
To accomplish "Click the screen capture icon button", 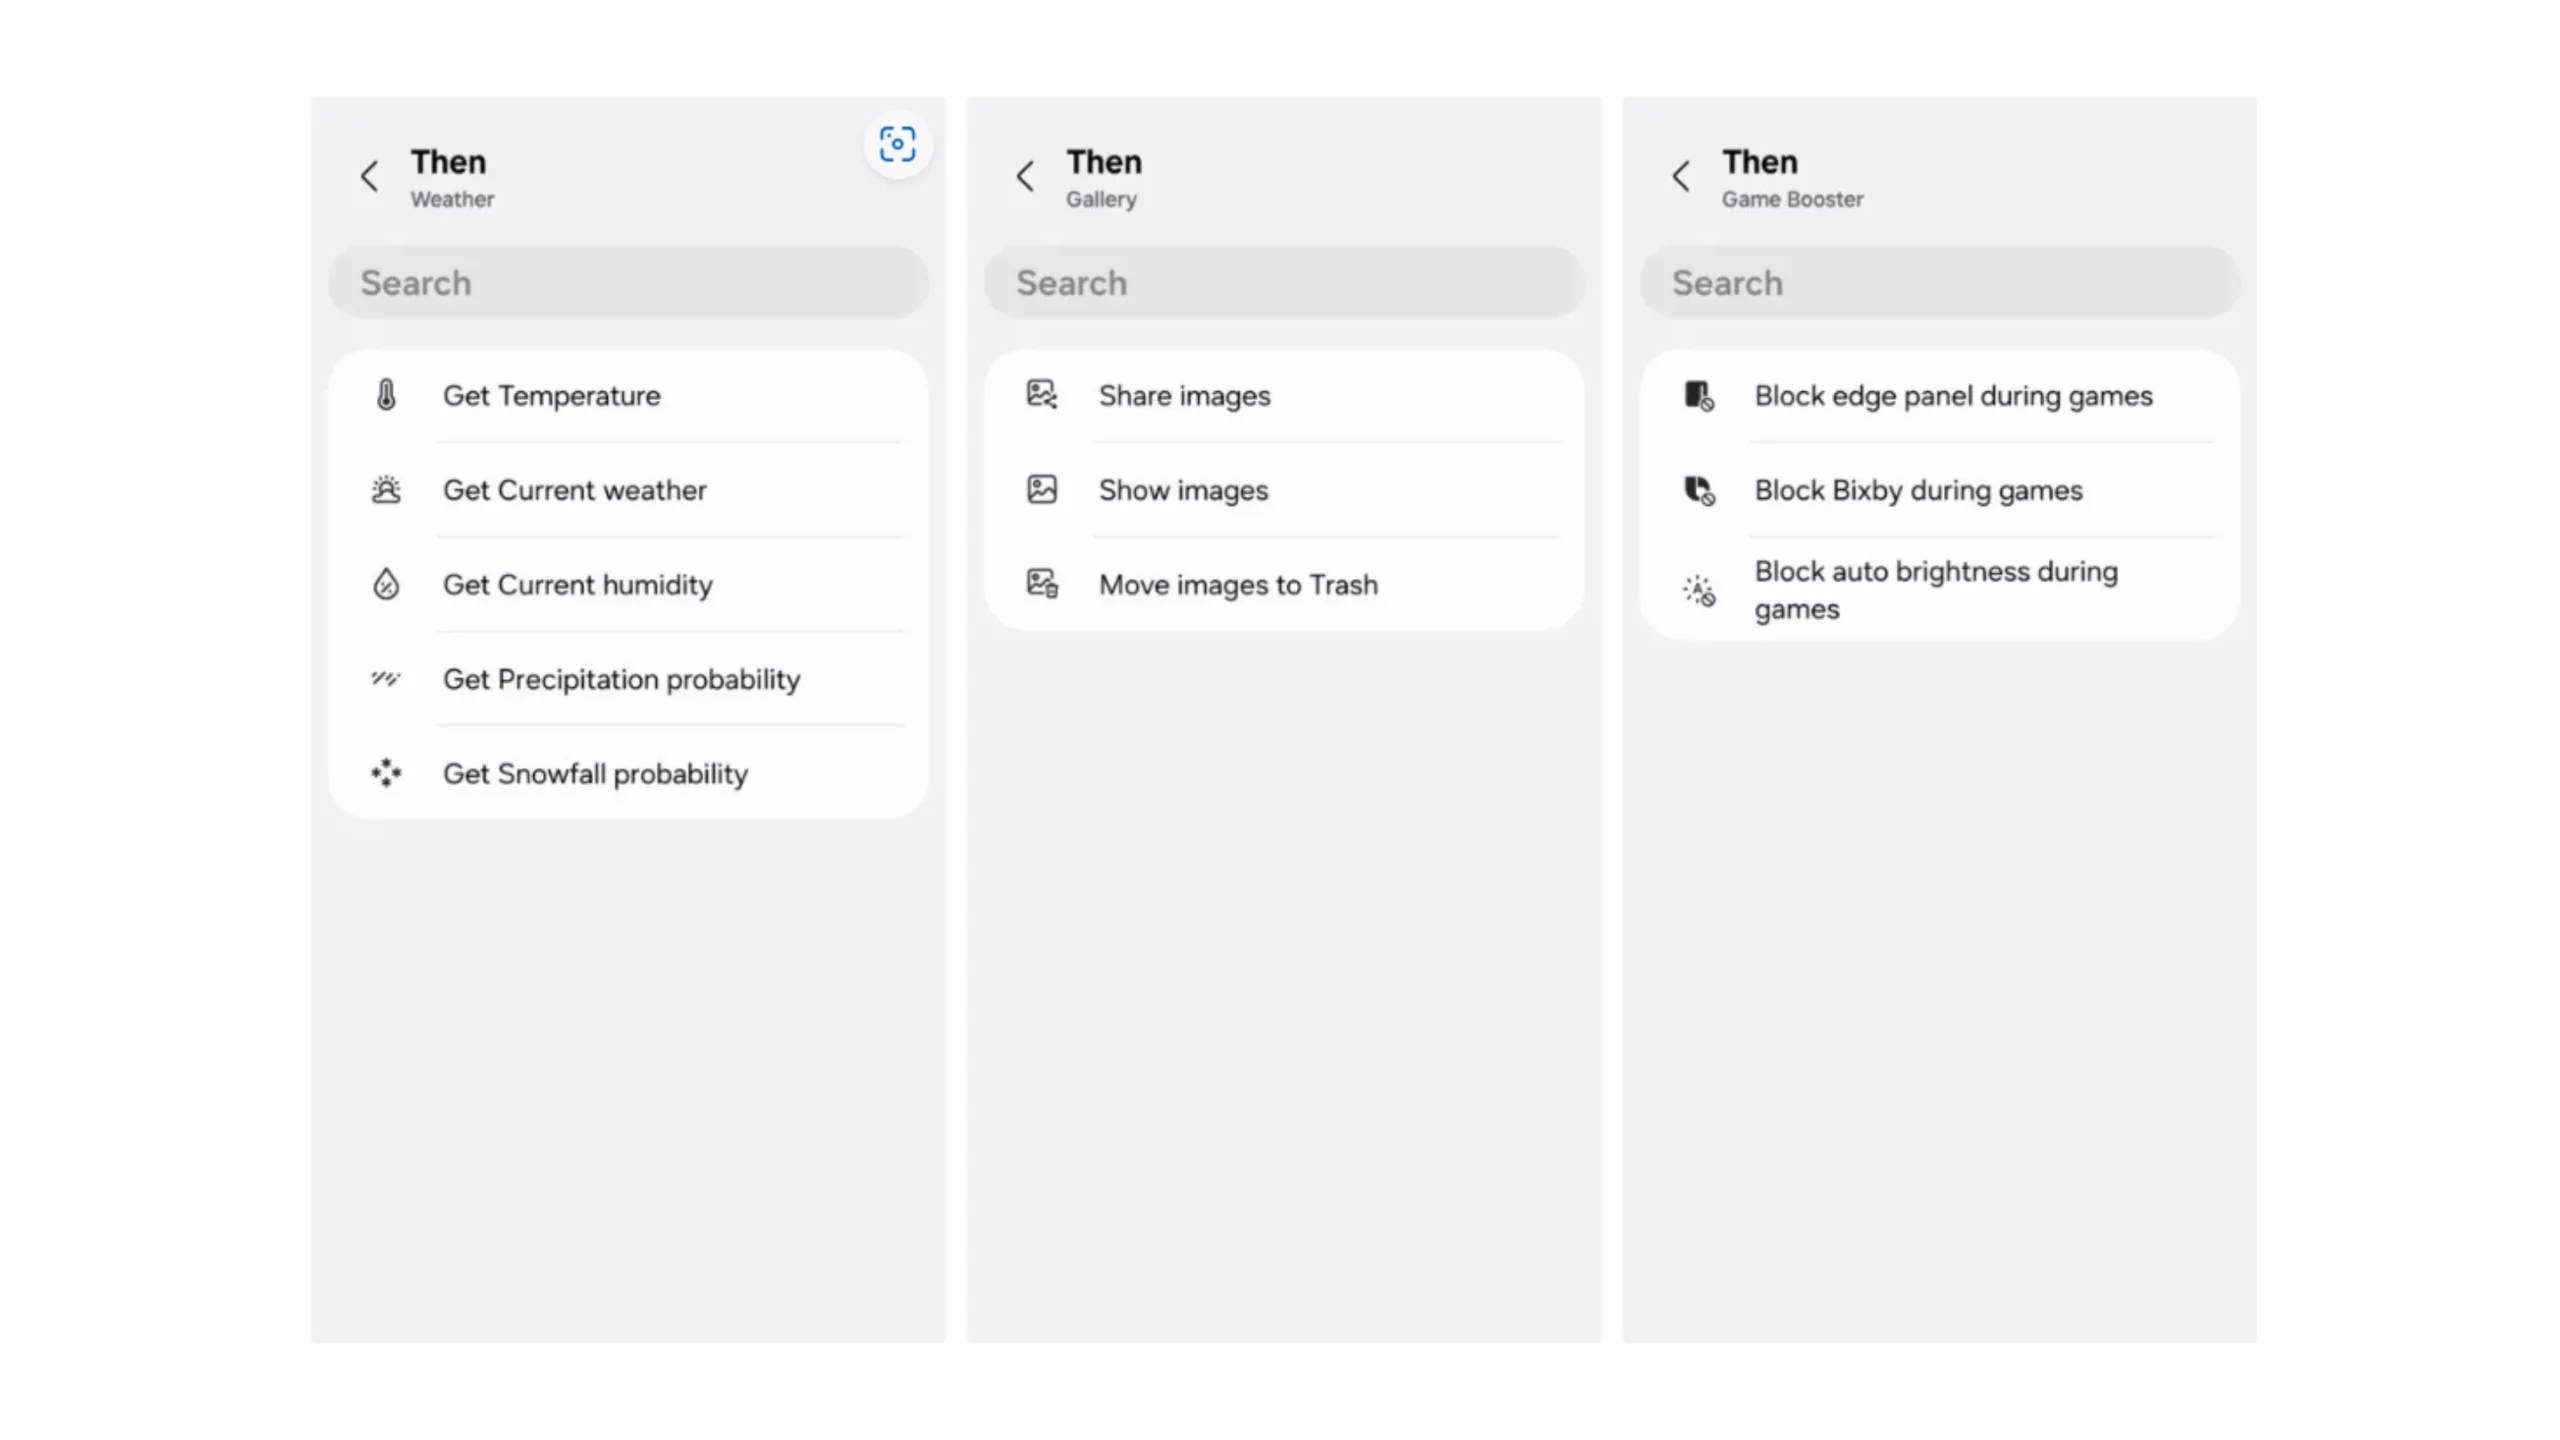I will (x=897, y=145).
